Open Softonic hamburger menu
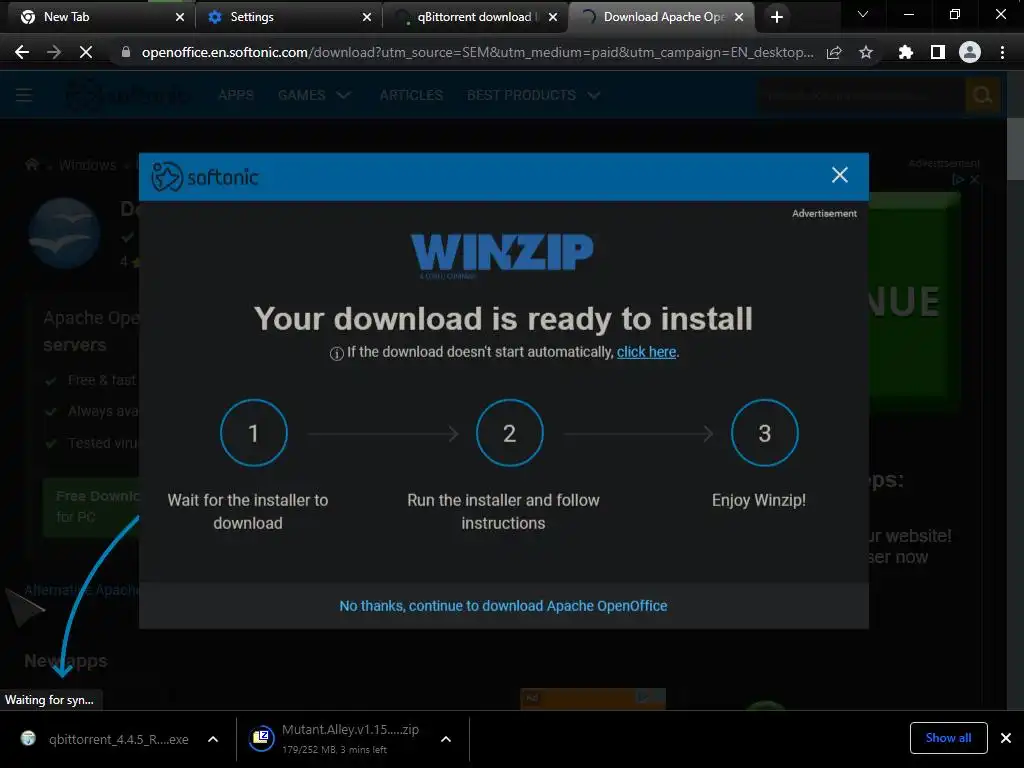 click(x=24, y=95)
